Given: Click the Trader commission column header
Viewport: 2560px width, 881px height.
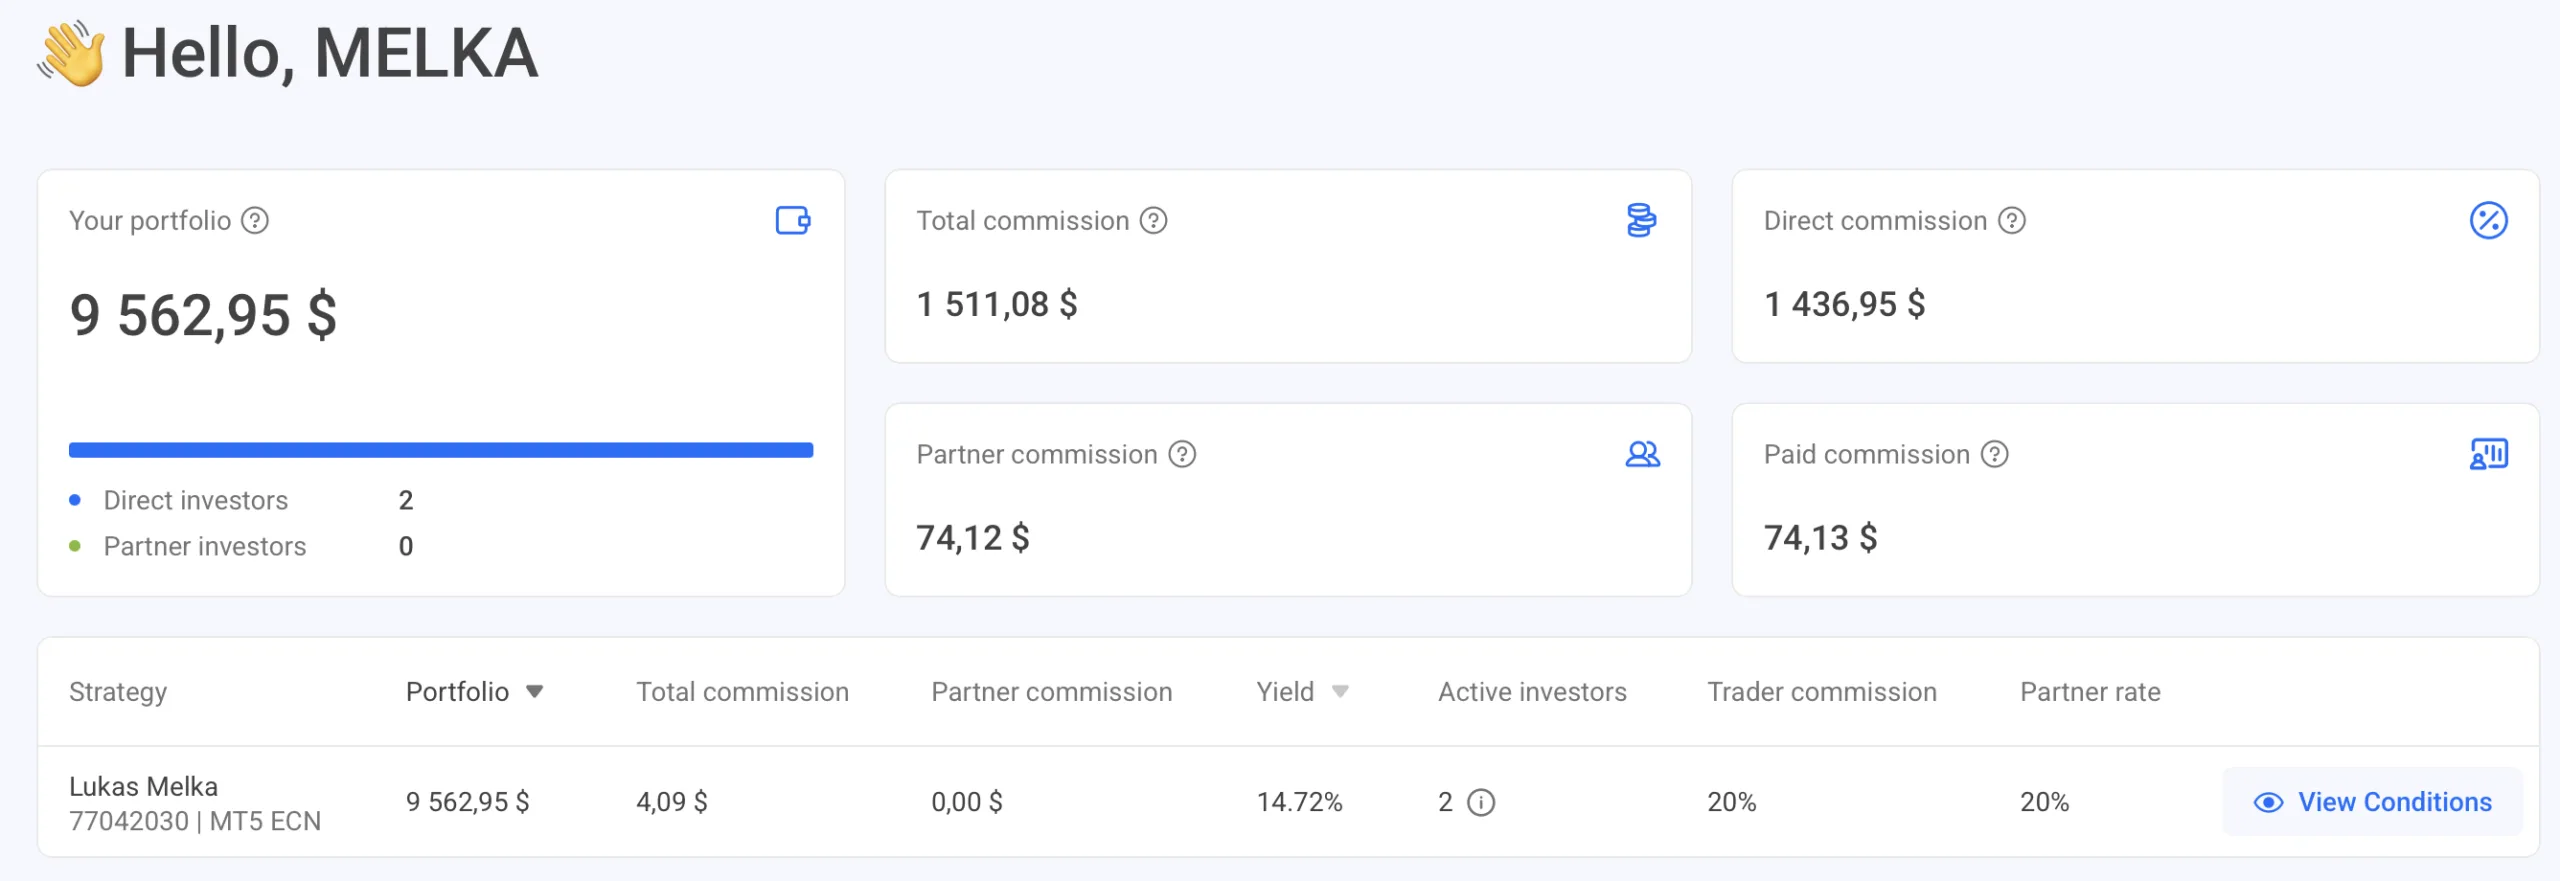Looking at the screenshot, I should click(x=1821, y=692).
